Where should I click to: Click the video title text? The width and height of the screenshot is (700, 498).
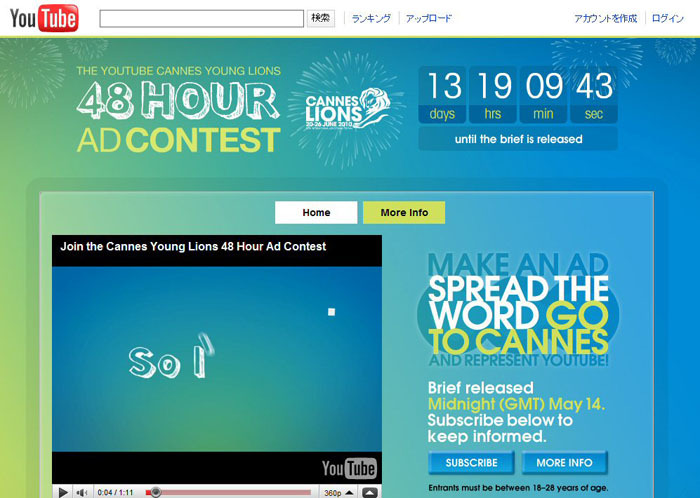193,246
